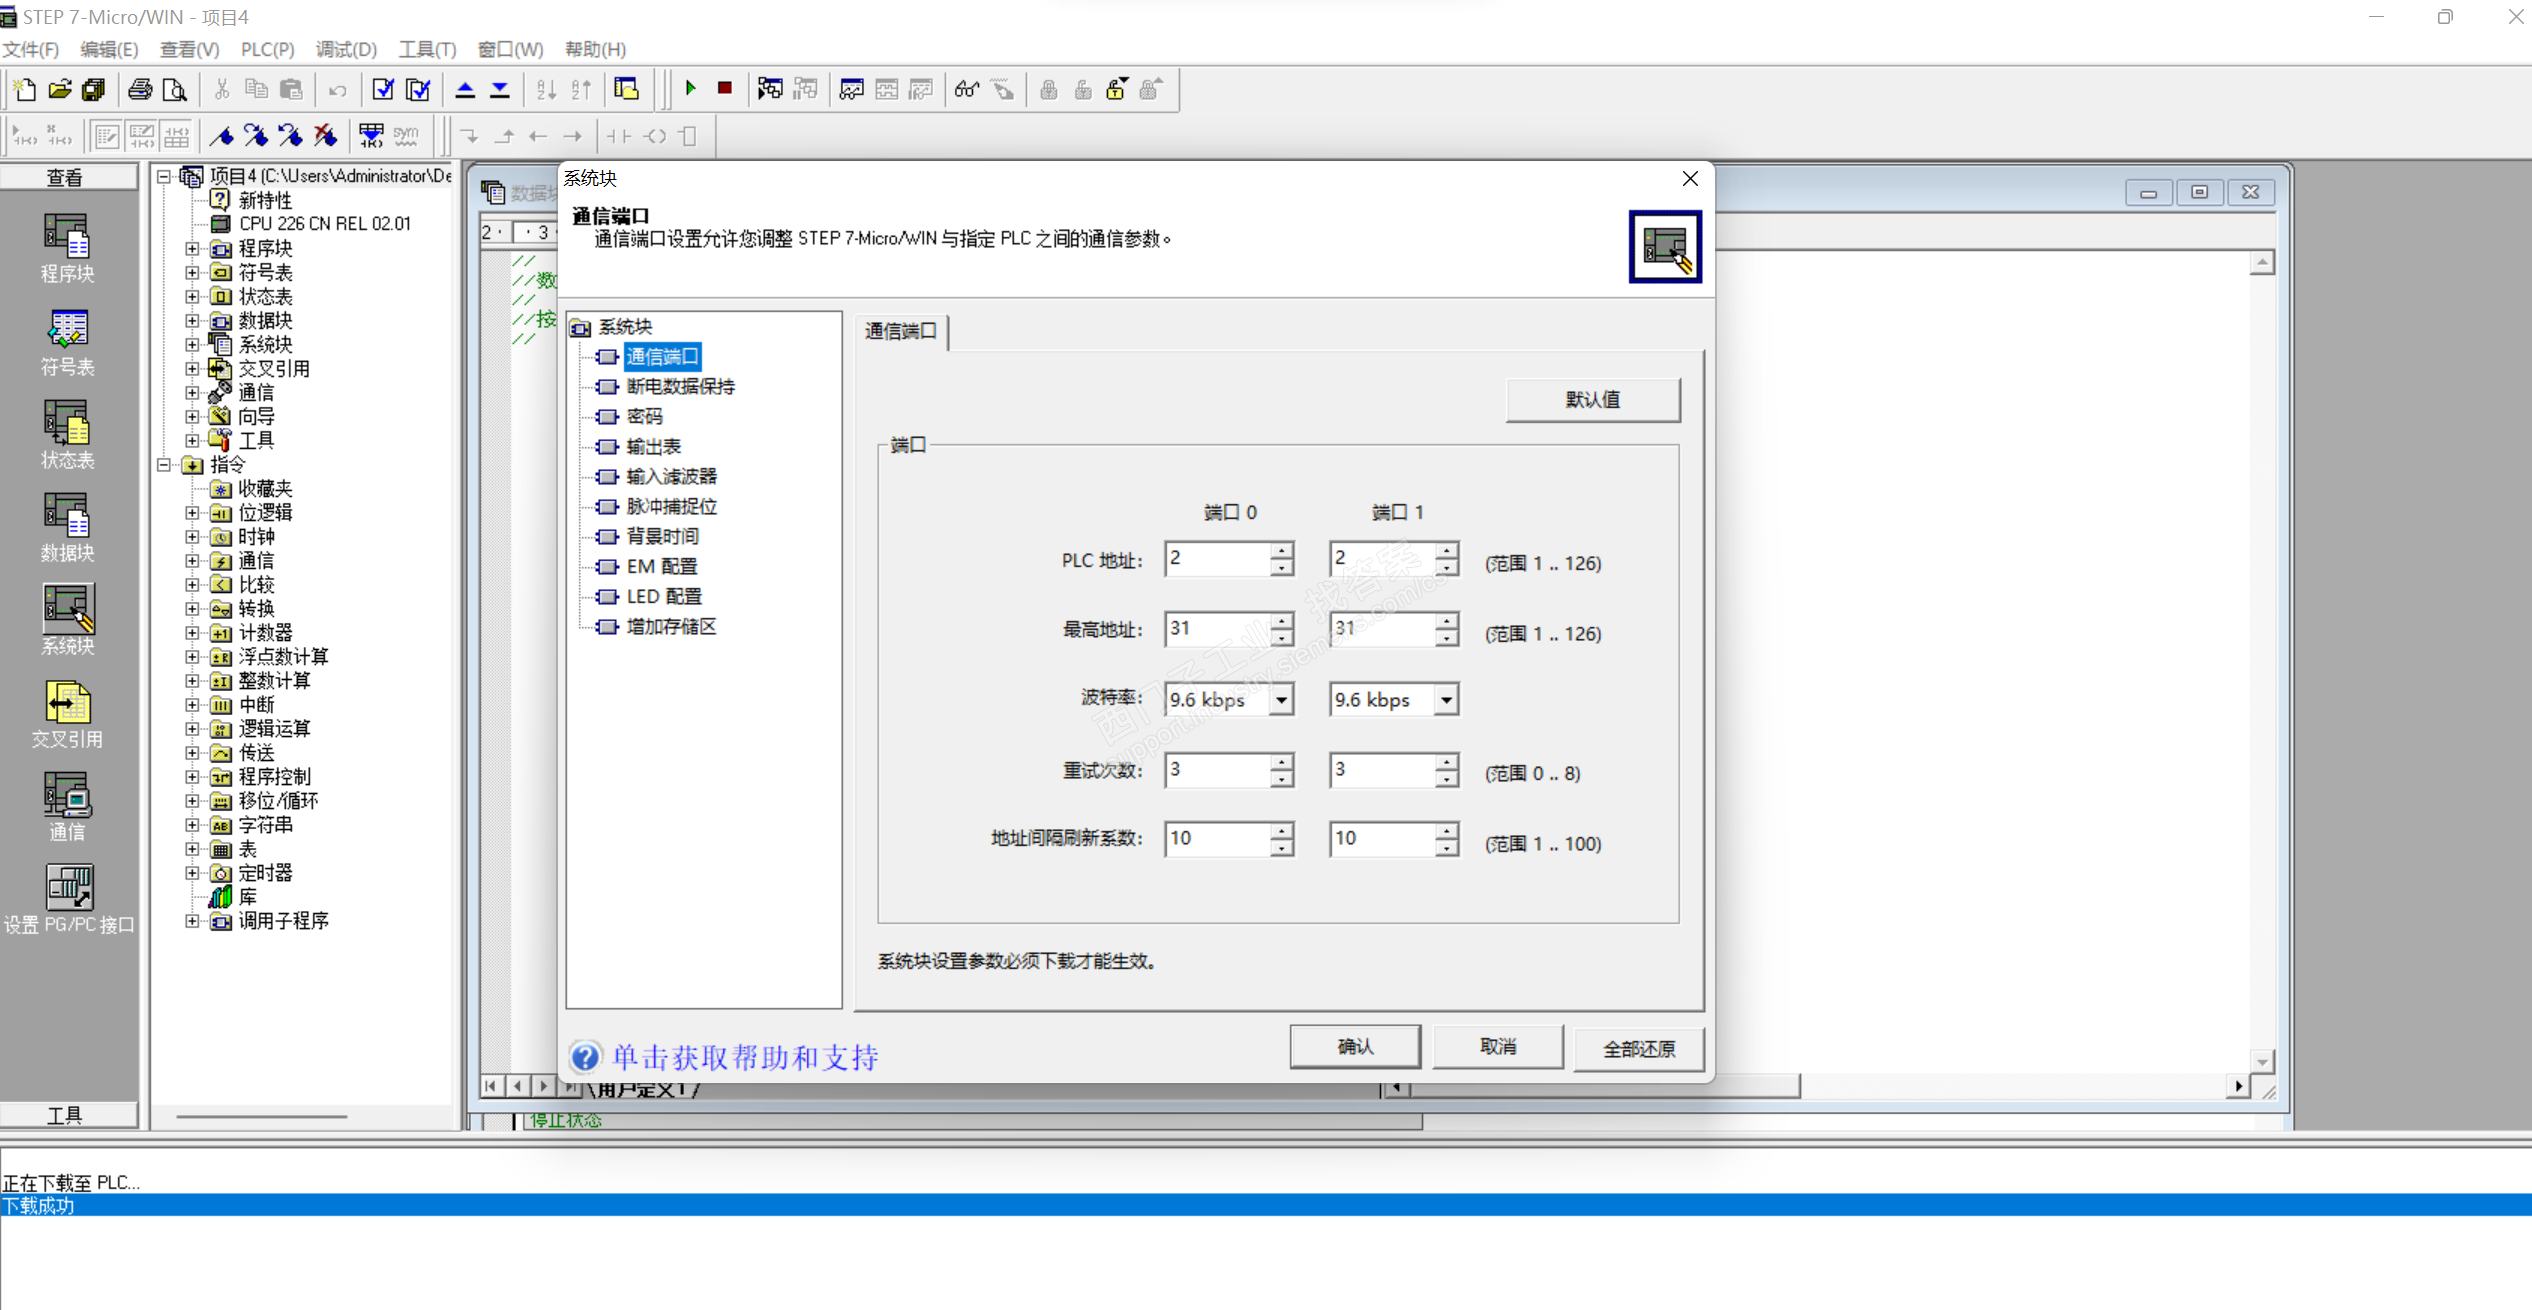Screen dimensions: 2532x1310
Task: Click the print toolbar icon
Action: coord(140,90)
